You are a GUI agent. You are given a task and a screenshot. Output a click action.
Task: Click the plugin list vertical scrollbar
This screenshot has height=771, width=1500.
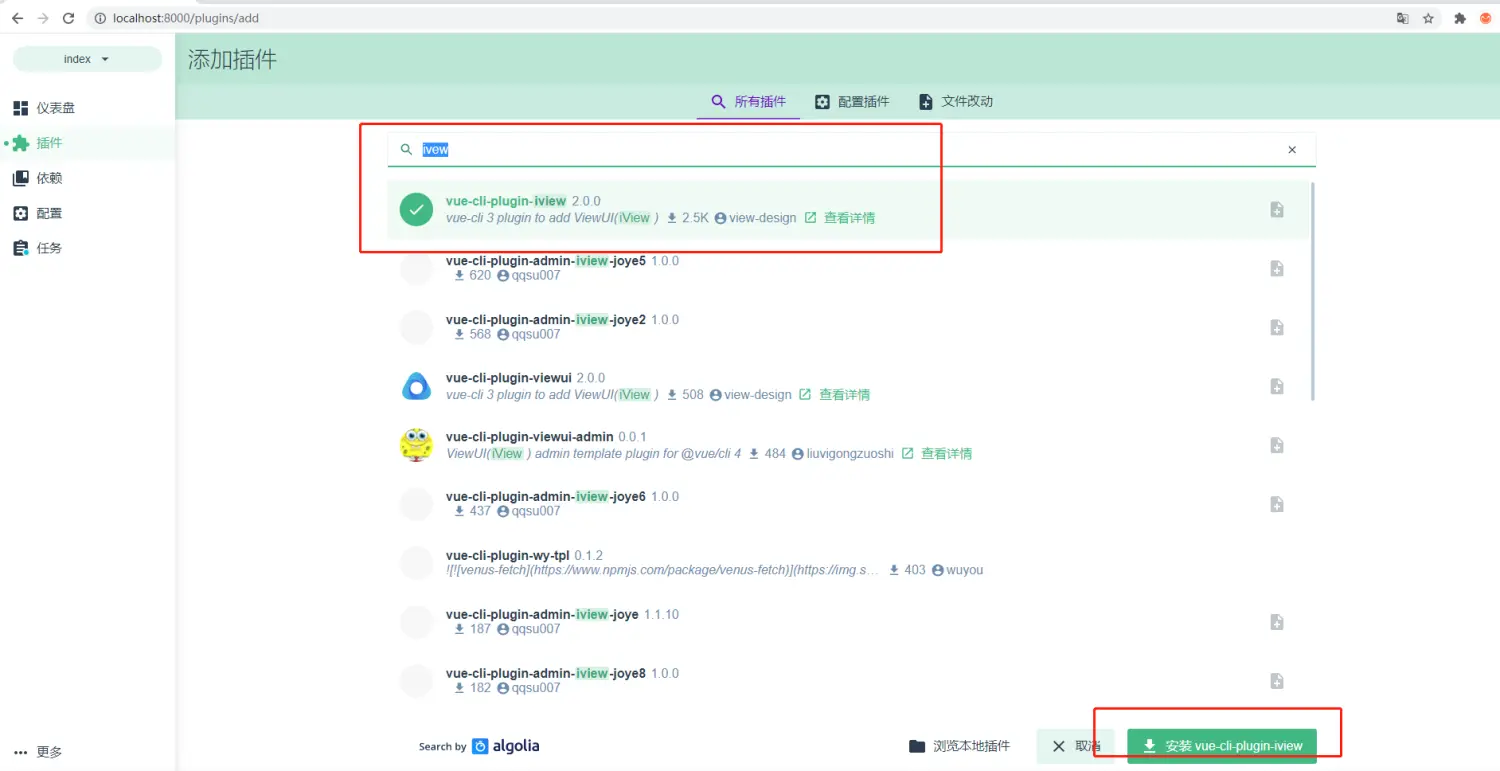coord(1312,292)
